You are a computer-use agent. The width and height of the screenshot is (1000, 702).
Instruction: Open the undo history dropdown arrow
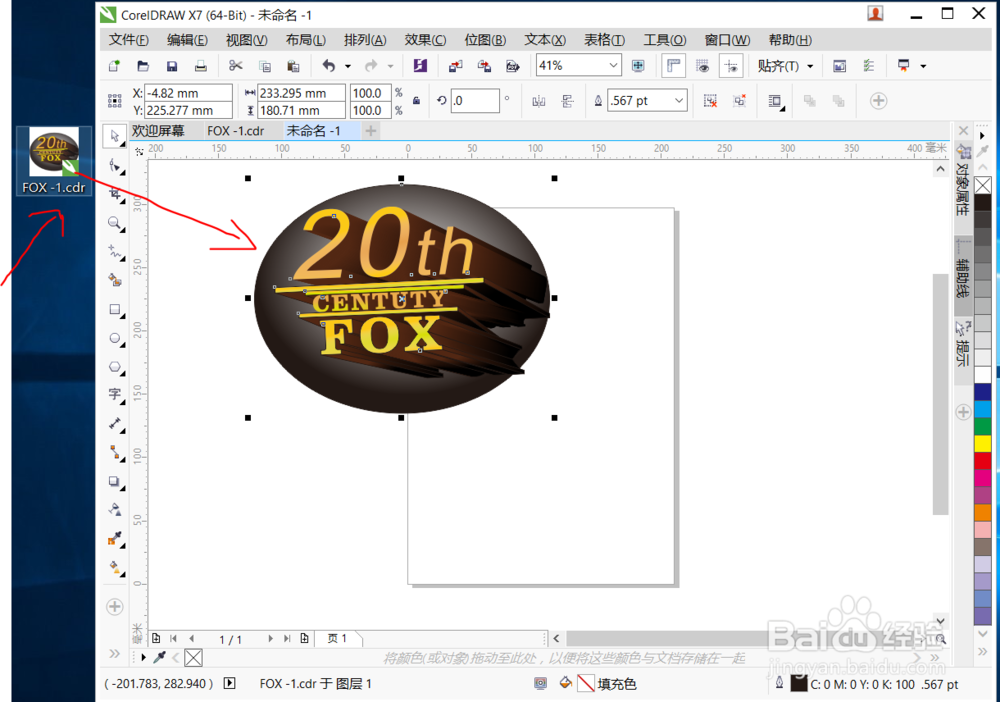coord(348,66)
